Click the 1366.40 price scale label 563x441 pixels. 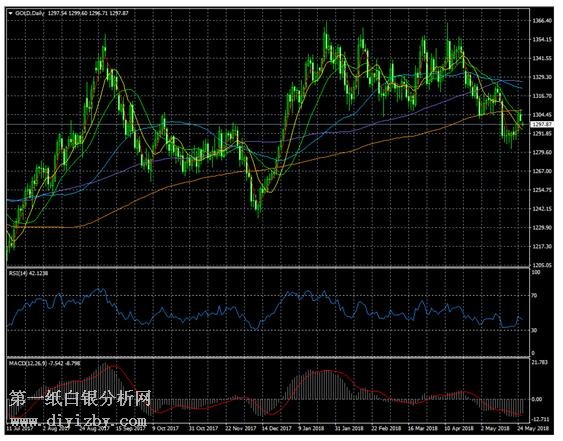(x=542, y=21)
